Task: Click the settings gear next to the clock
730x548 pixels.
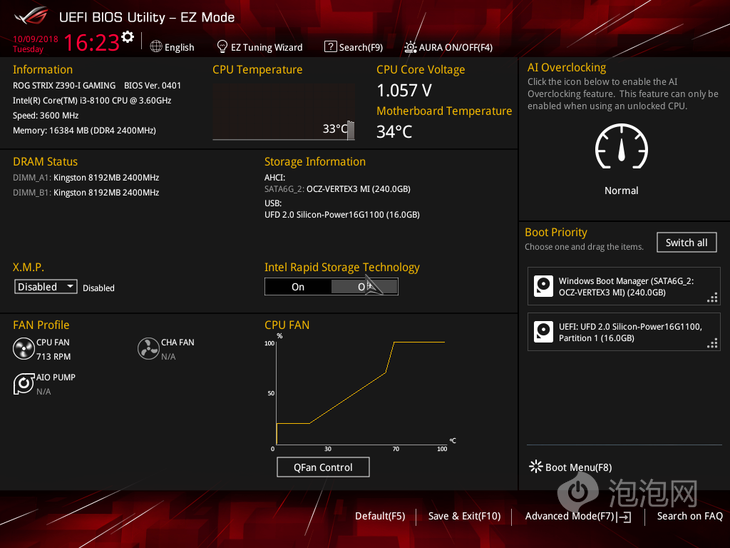Action: tap(128, 37)
